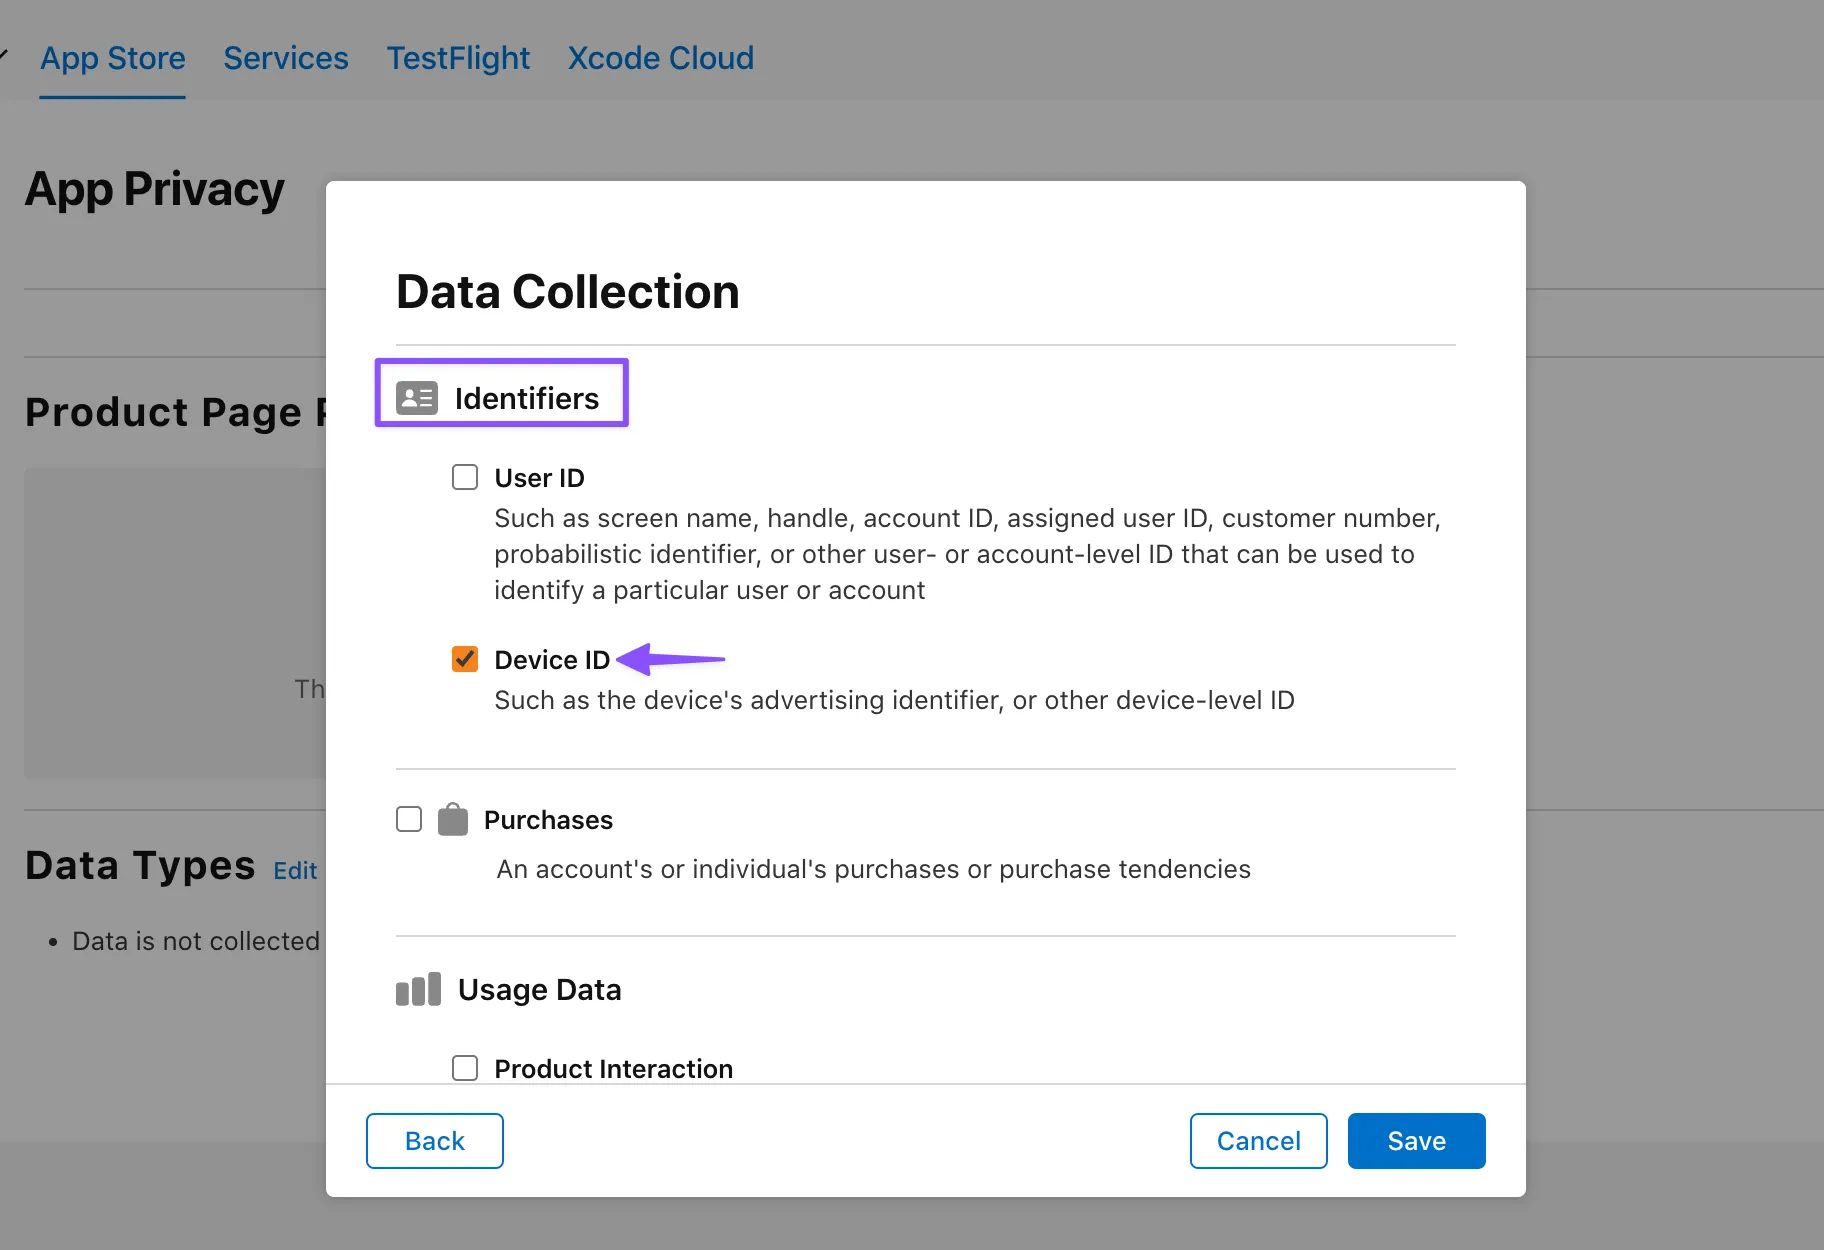Click the Purchases shopping bag icon
Screen dimensions: 1824x1250
point(453,820)
